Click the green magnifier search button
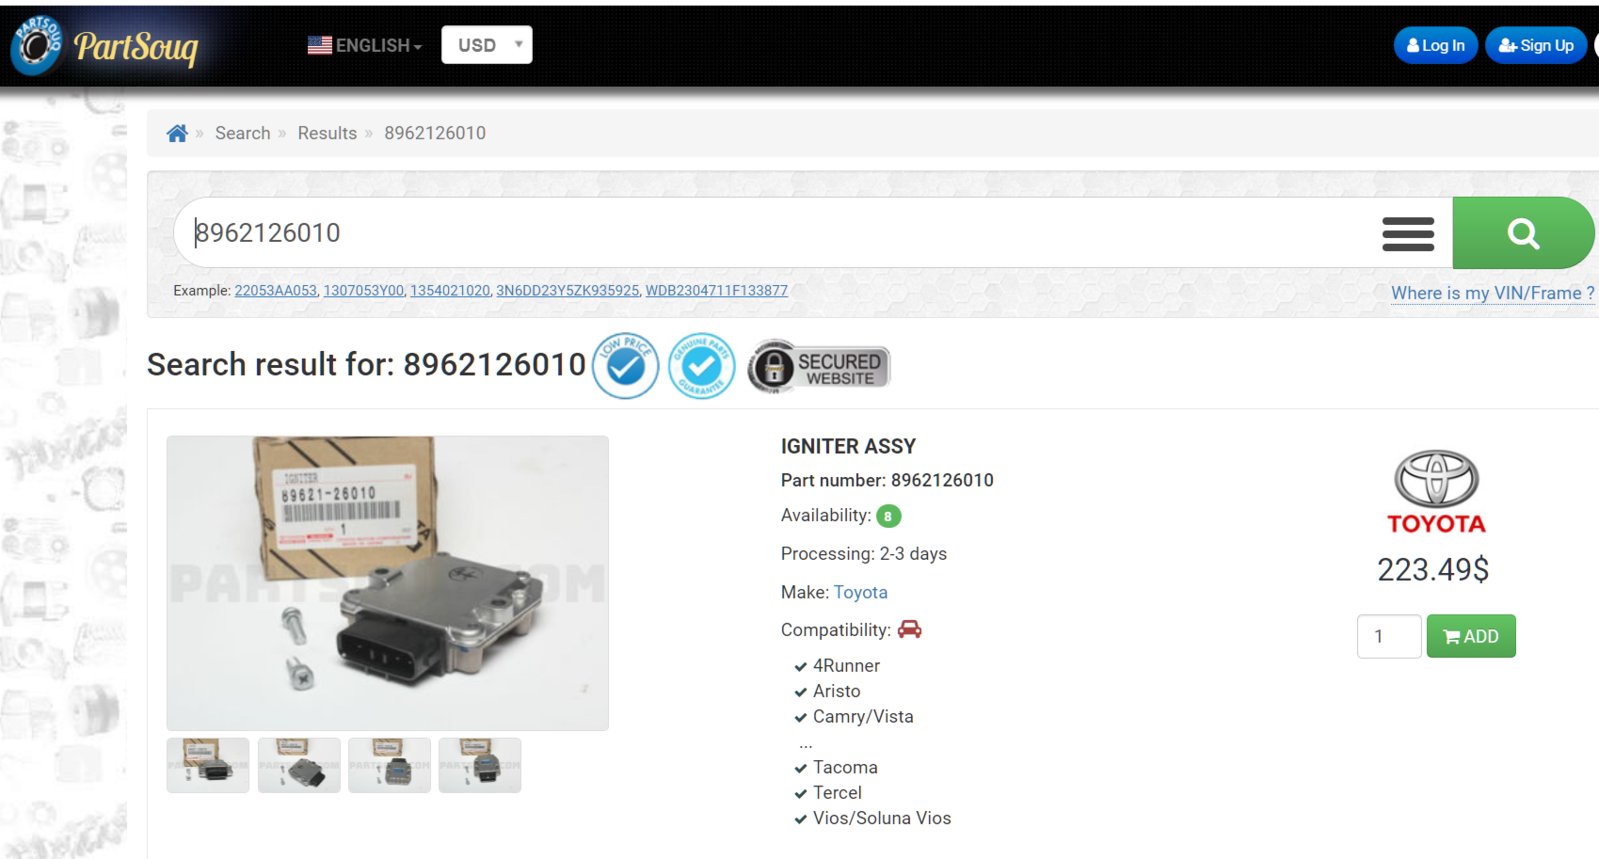 (x=1523, y=233)
